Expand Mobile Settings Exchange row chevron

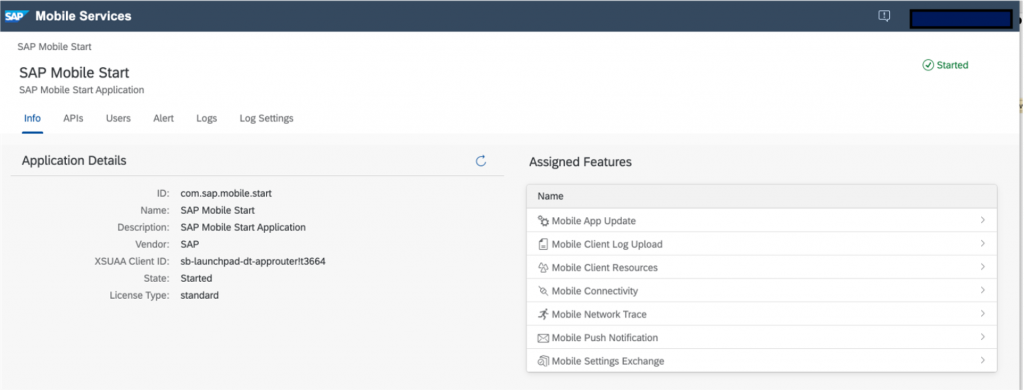(982, 361)
